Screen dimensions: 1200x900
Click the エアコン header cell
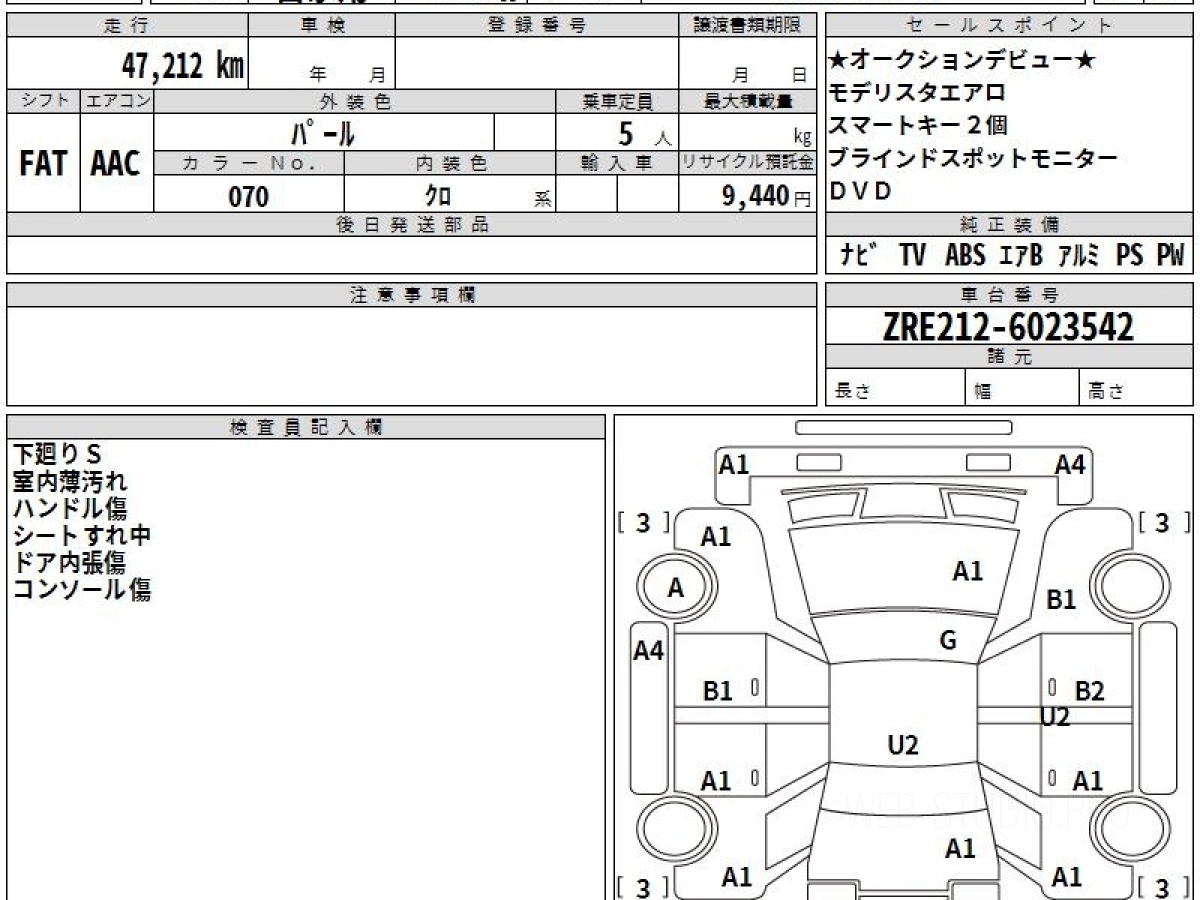[x=117, y=101]
